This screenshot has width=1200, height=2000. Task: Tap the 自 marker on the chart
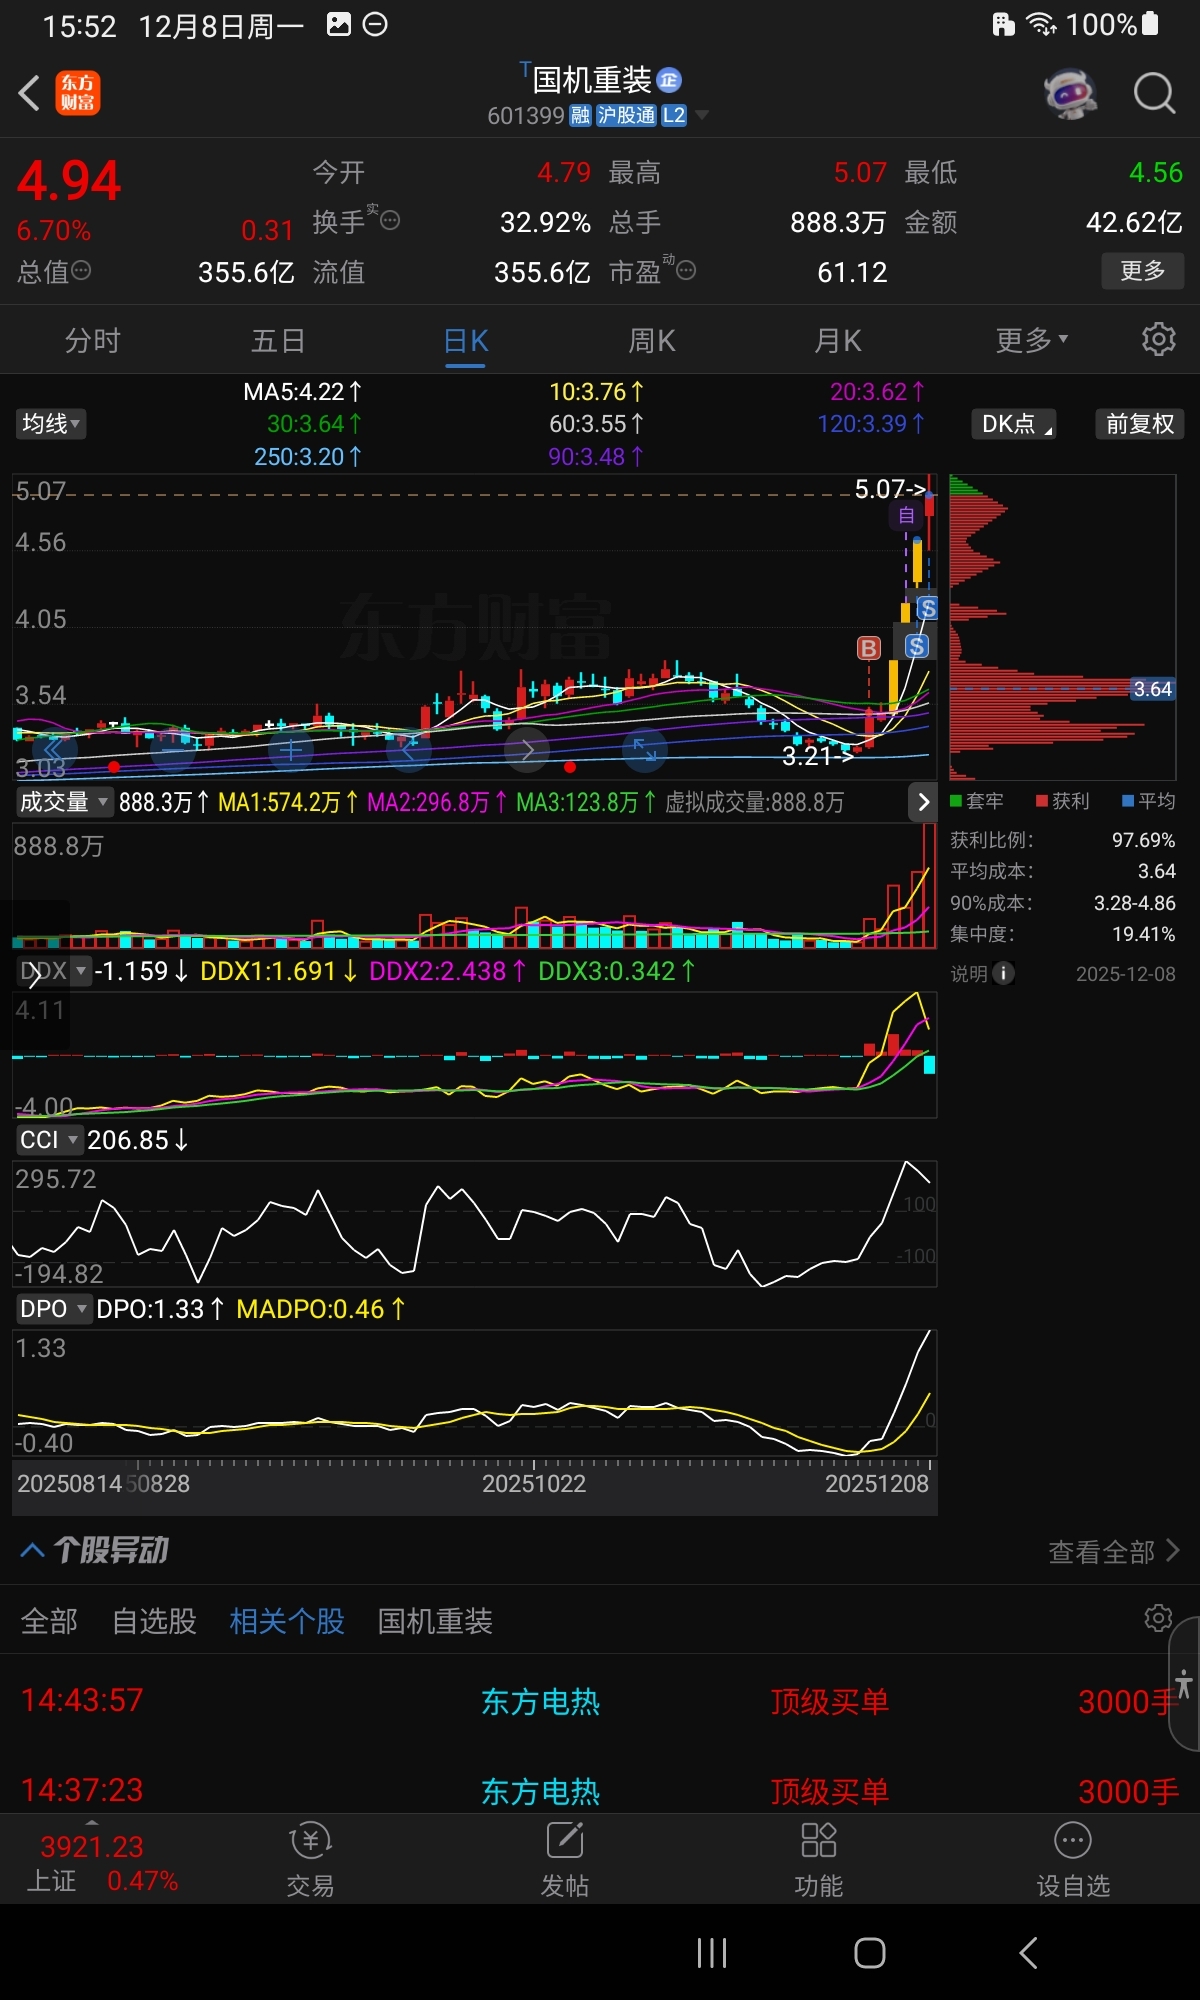pyautogui.click(x=905, y=515)
